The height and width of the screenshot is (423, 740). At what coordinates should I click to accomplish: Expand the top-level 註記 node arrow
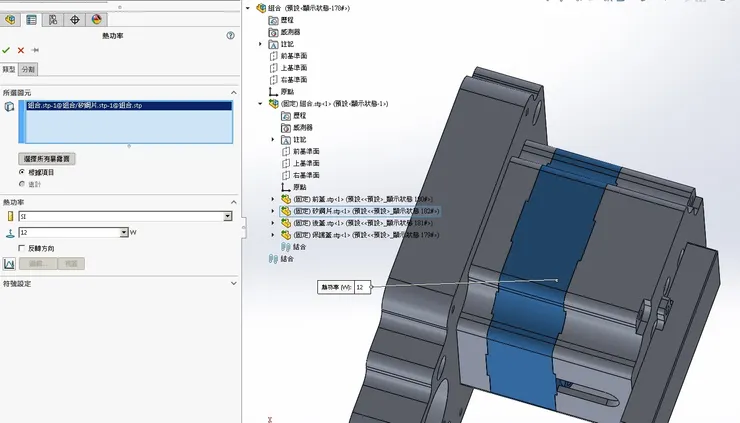260,44
